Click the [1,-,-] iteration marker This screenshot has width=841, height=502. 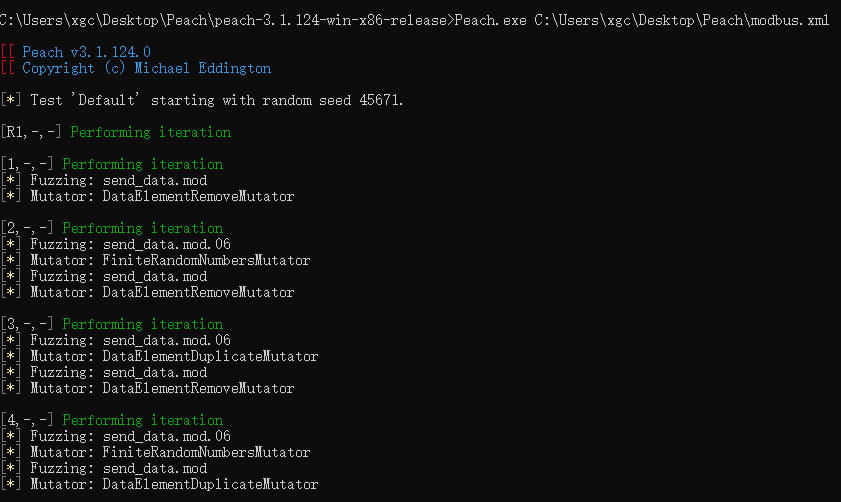pyautogui.click(x=27, y=164)
